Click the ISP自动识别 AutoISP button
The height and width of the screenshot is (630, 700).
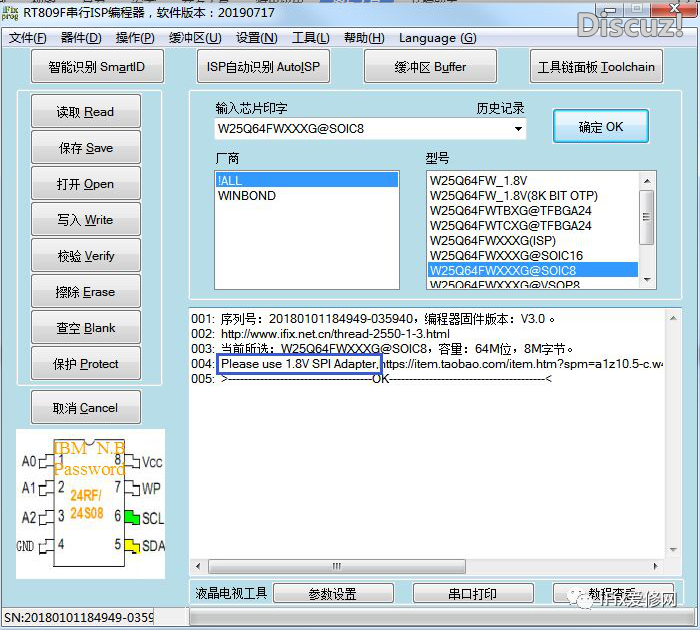[263, 67]
